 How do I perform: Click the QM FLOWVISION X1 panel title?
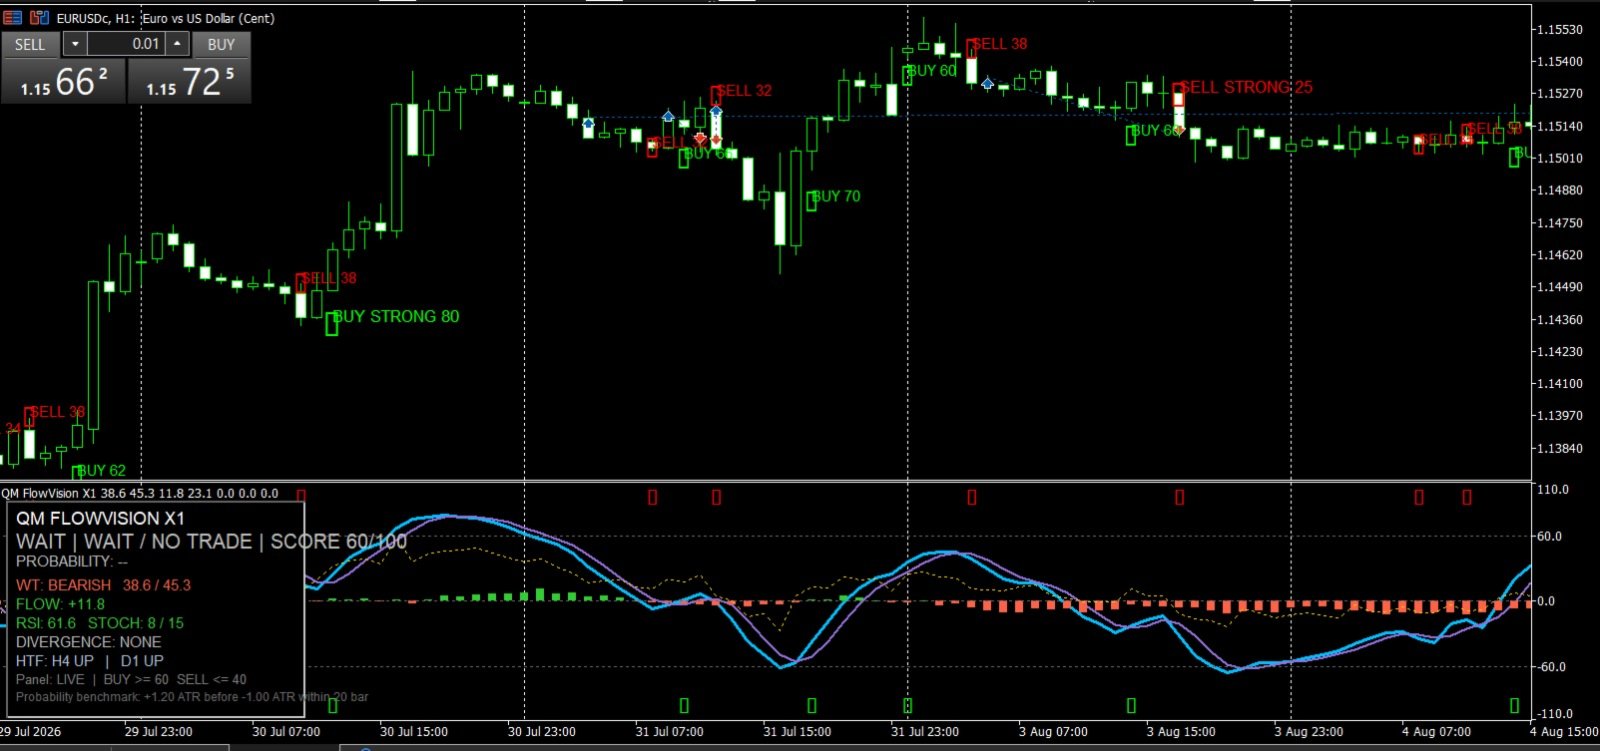(100, 518)
